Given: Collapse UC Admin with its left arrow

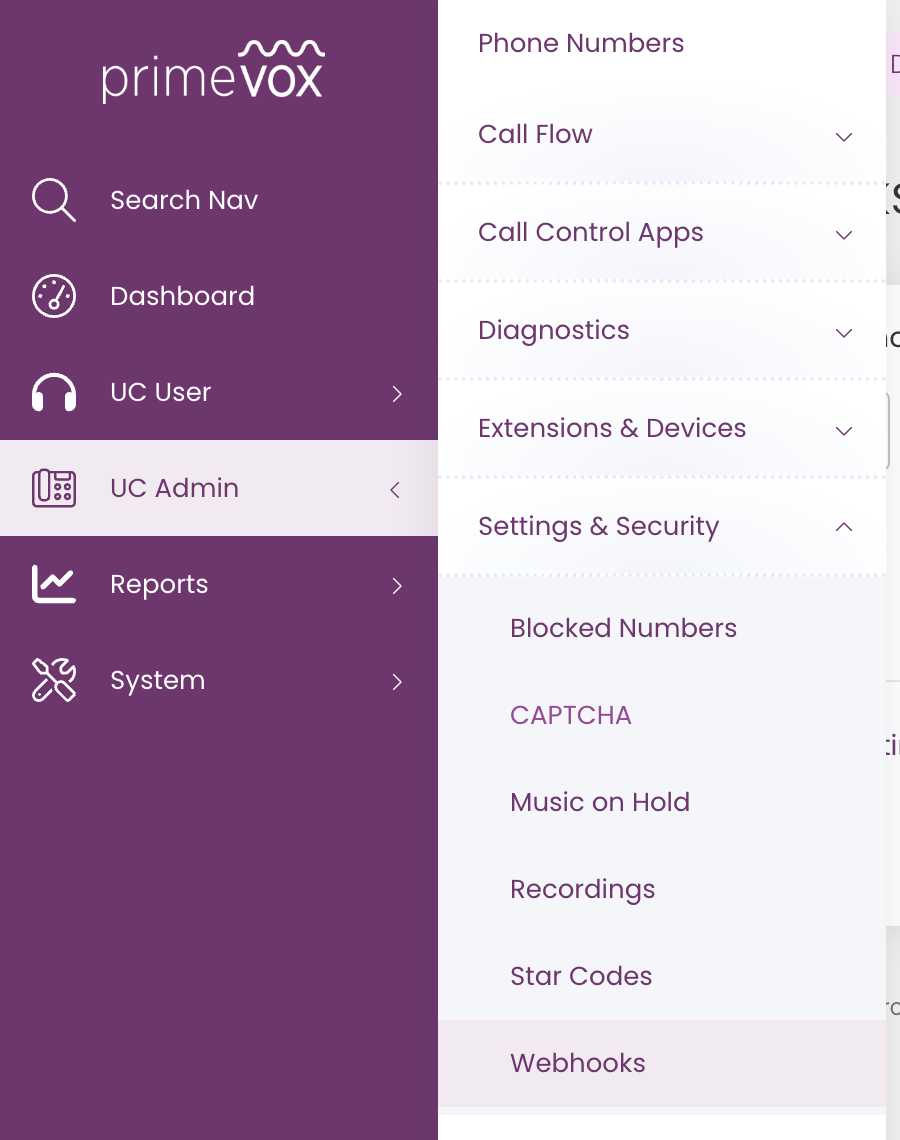Looking at the screenshot, I should click(x=395, y=490).
